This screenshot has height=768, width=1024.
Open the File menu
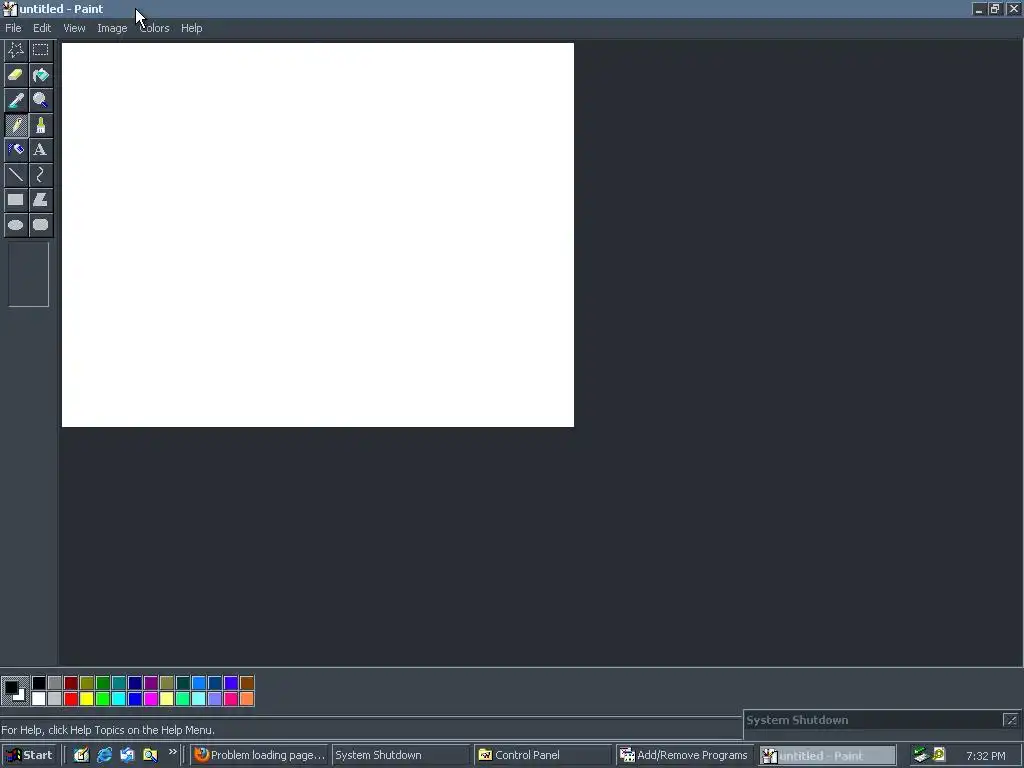13,28
